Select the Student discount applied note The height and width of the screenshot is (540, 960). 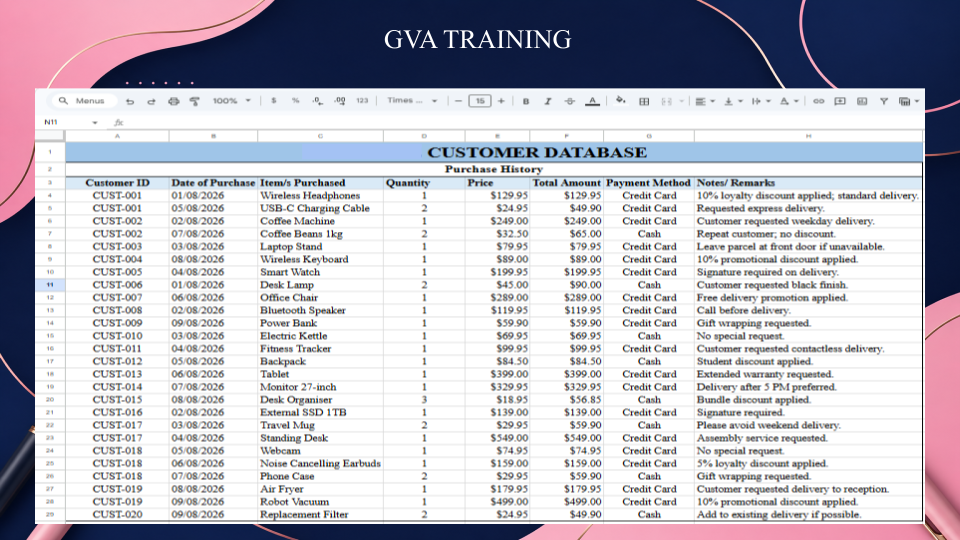(808, 361)
